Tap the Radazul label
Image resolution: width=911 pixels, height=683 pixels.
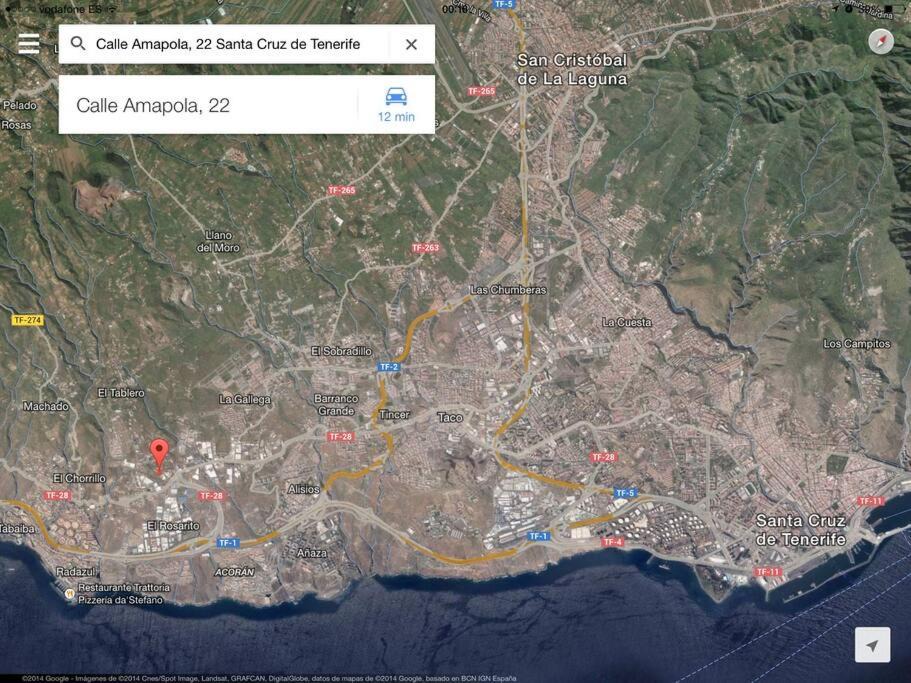click(76, 571)
